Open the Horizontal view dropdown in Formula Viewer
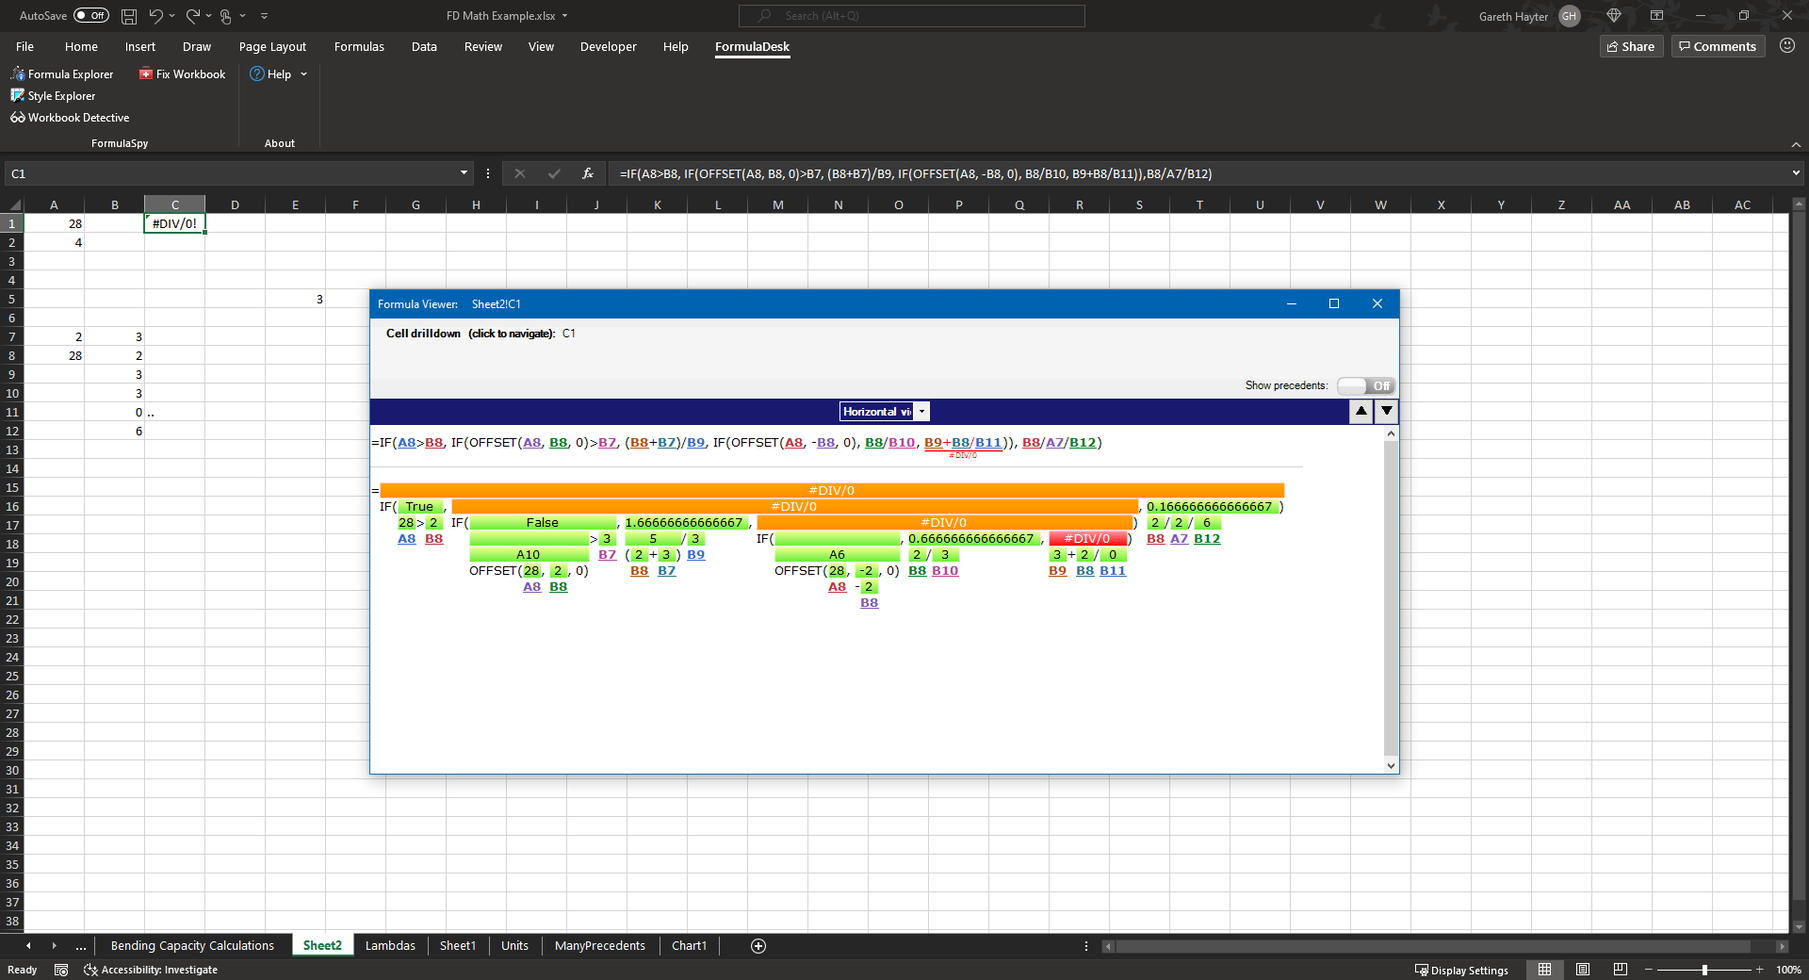Screen dimensions: 1809x980 [920, 411]
